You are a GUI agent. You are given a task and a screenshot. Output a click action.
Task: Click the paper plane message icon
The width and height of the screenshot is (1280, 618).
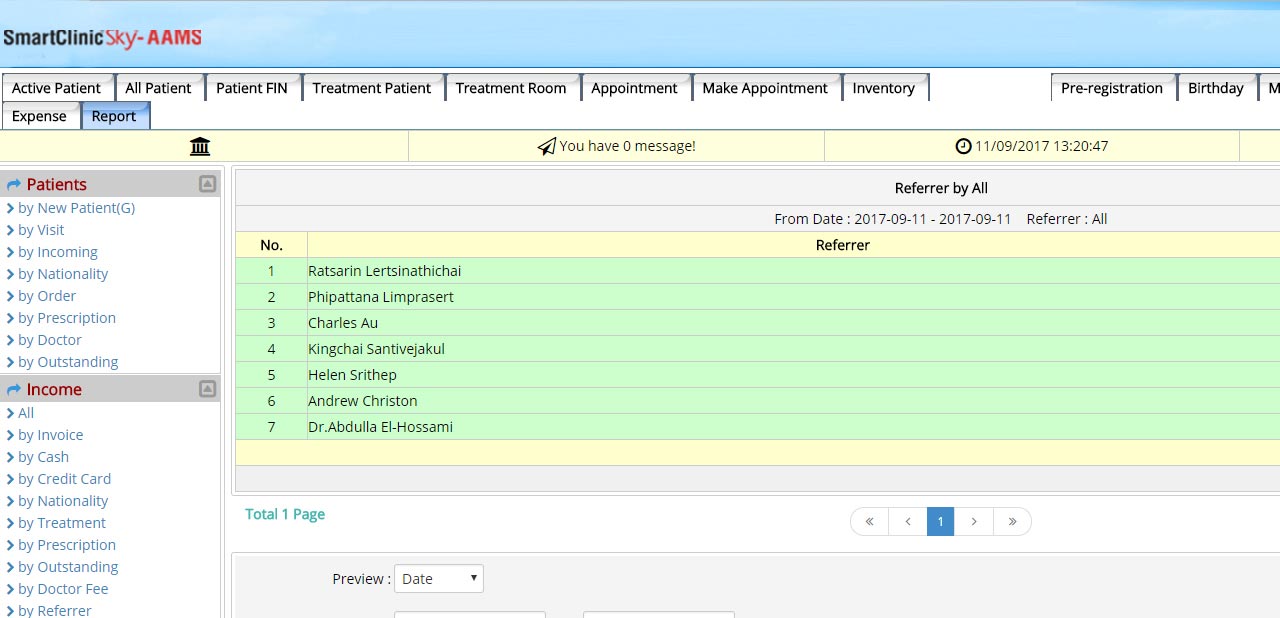coord(546,147)
